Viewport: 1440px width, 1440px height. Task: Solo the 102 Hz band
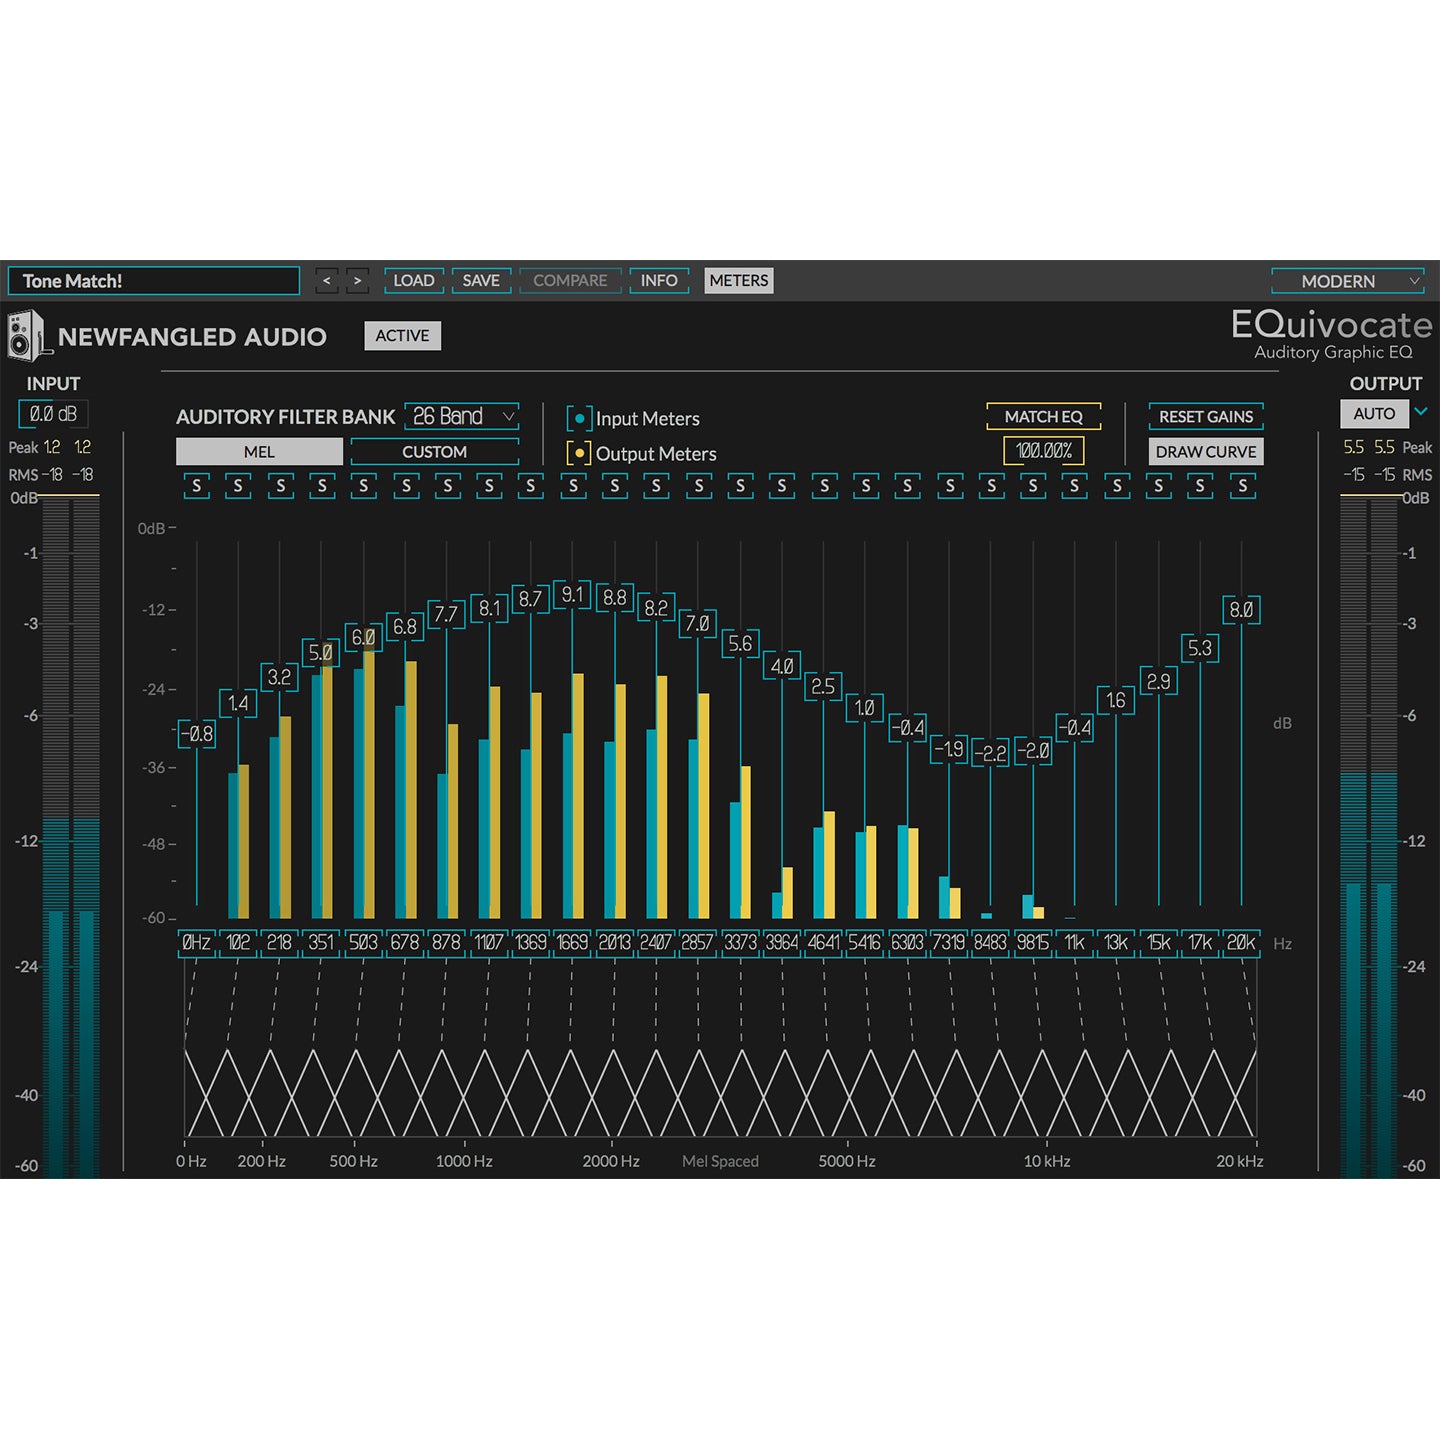pos(239,488)
